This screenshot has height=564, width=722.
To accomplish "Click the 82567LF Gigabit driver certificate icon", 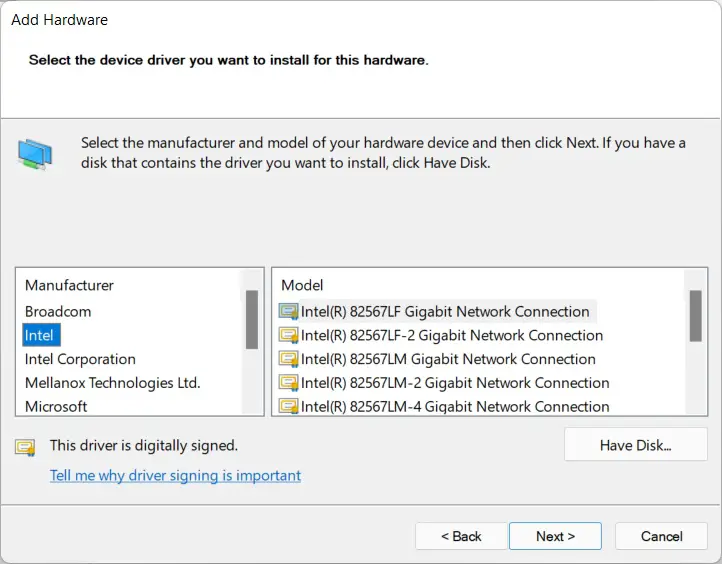I will (x=288, y=312).
